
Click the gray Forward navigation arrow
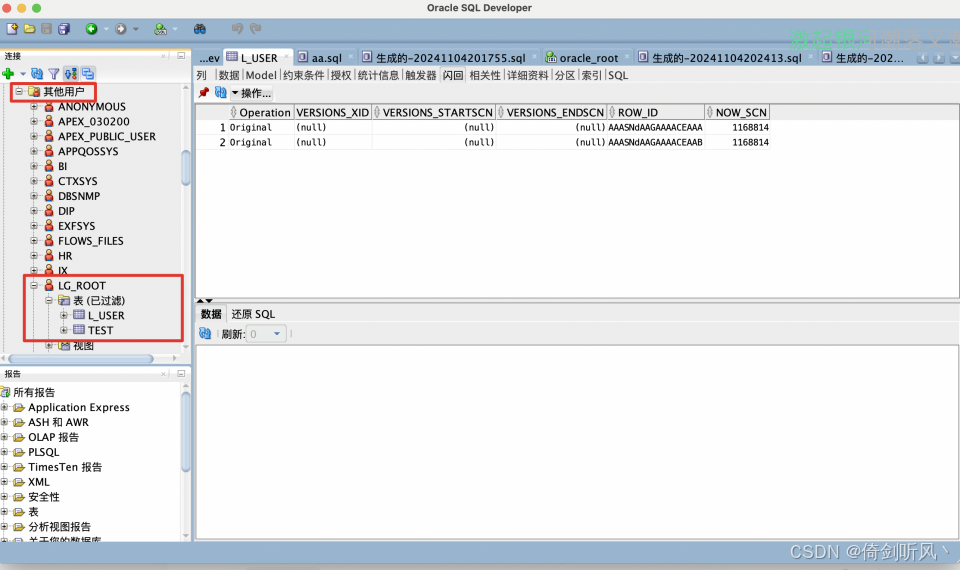121,29
